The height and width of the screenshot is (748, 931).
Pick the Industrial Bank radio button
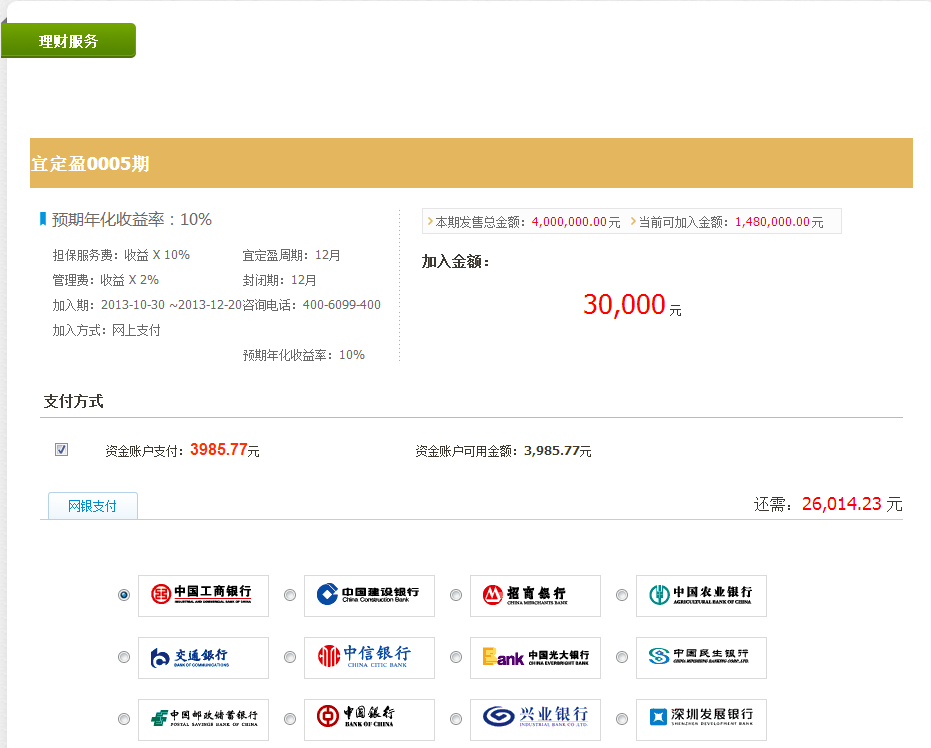point(456,719)
